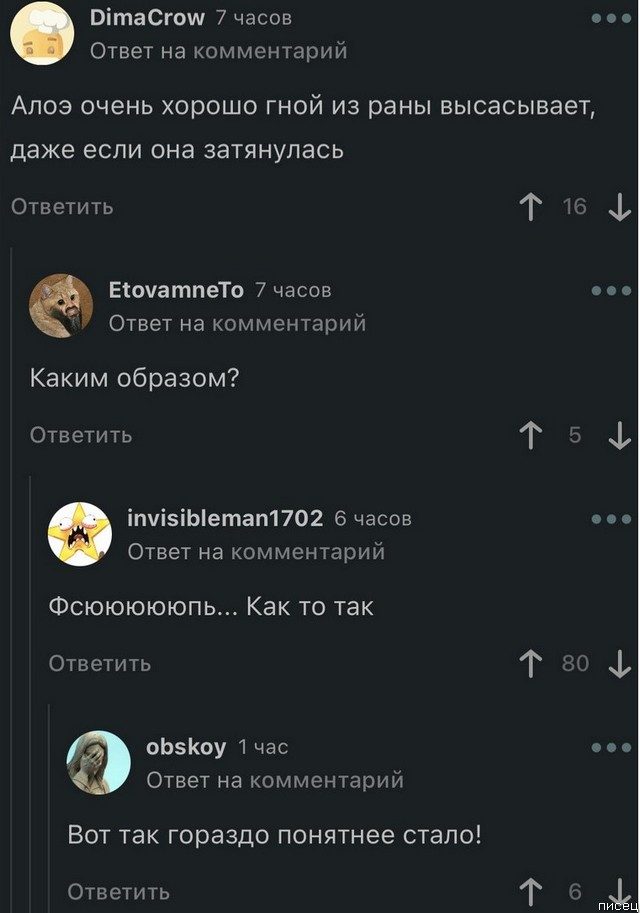Open three-dot menu on EtovamneTo's comment
Image resolution: width=640 pixels, height=913 pixels.
click(x=611, y=291)
